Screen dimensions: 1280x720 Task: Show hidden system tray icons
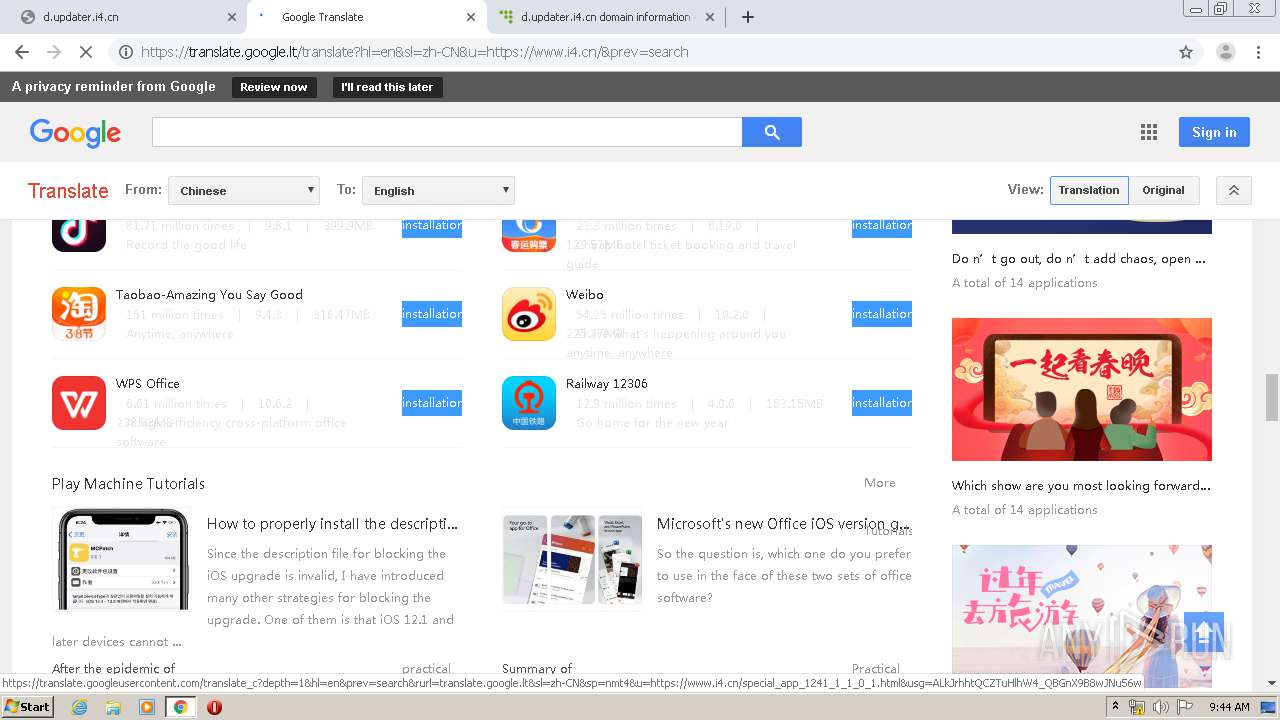click(1115, 707)
